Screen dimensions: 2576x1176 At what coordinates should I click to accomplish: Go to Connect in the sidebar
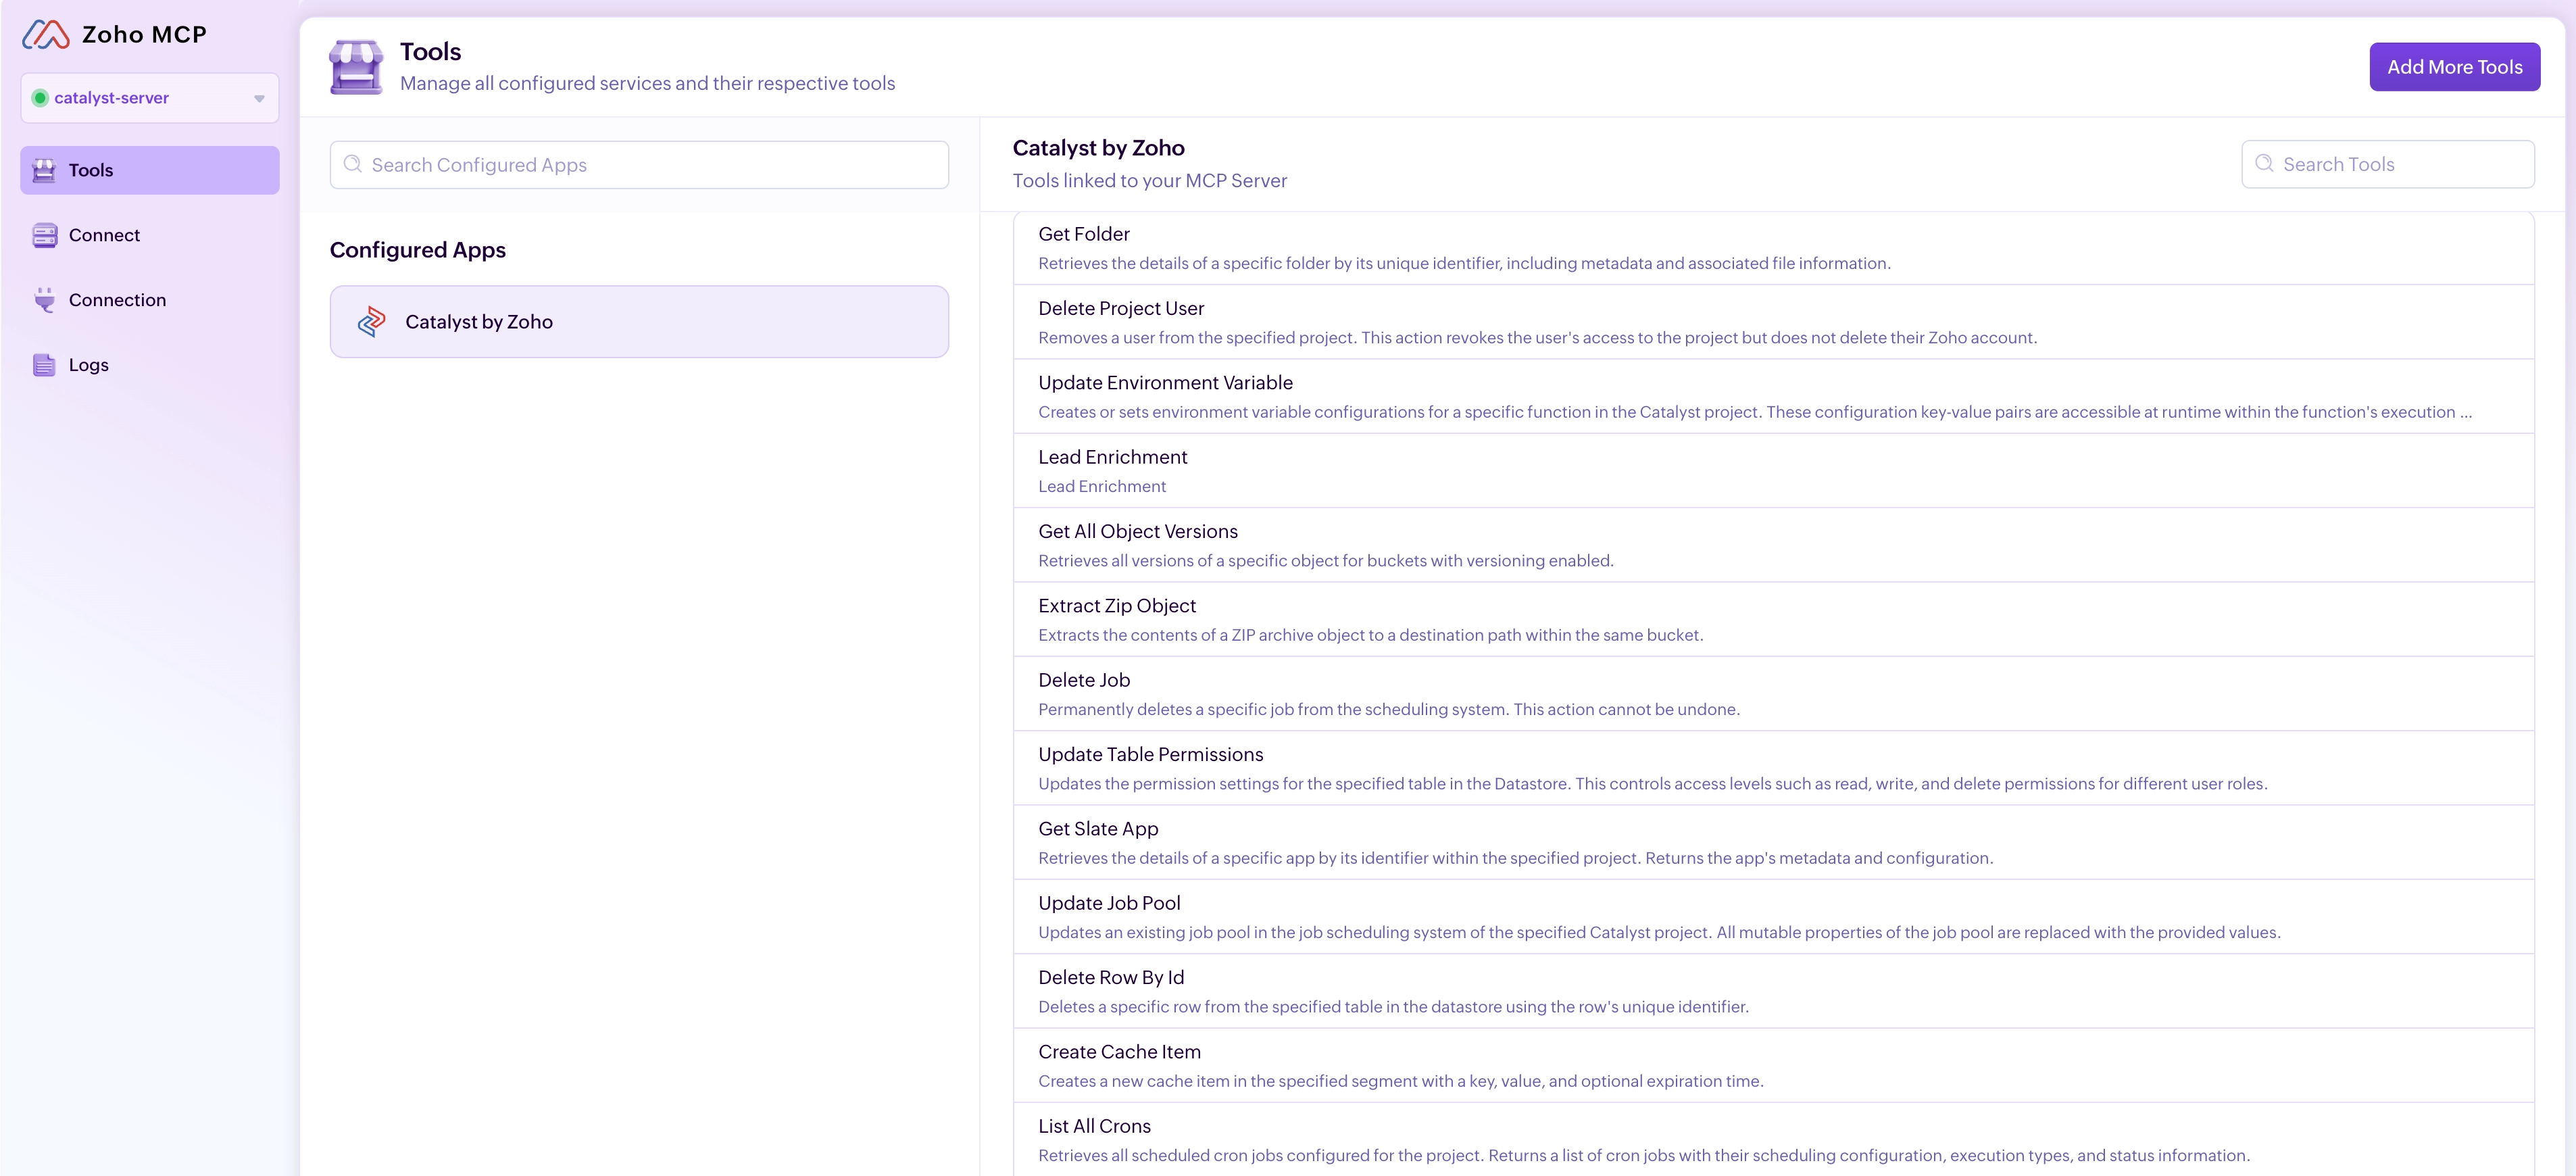150,236
